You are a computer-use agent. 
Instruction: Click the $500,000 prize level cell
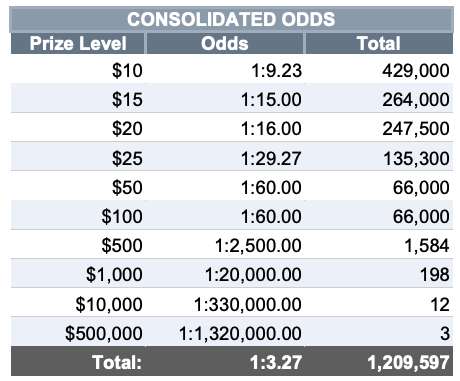point(78,333)
